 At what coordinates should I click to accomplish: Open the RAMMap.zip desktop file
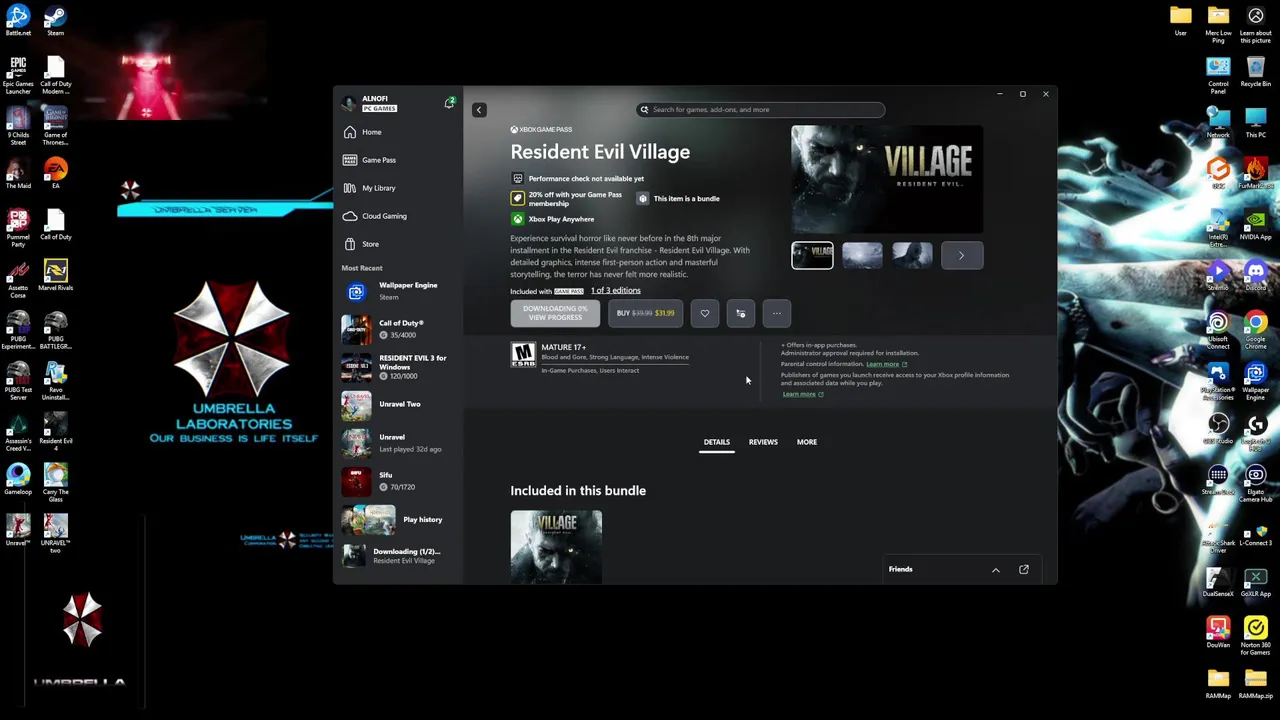click(1256, 683)
